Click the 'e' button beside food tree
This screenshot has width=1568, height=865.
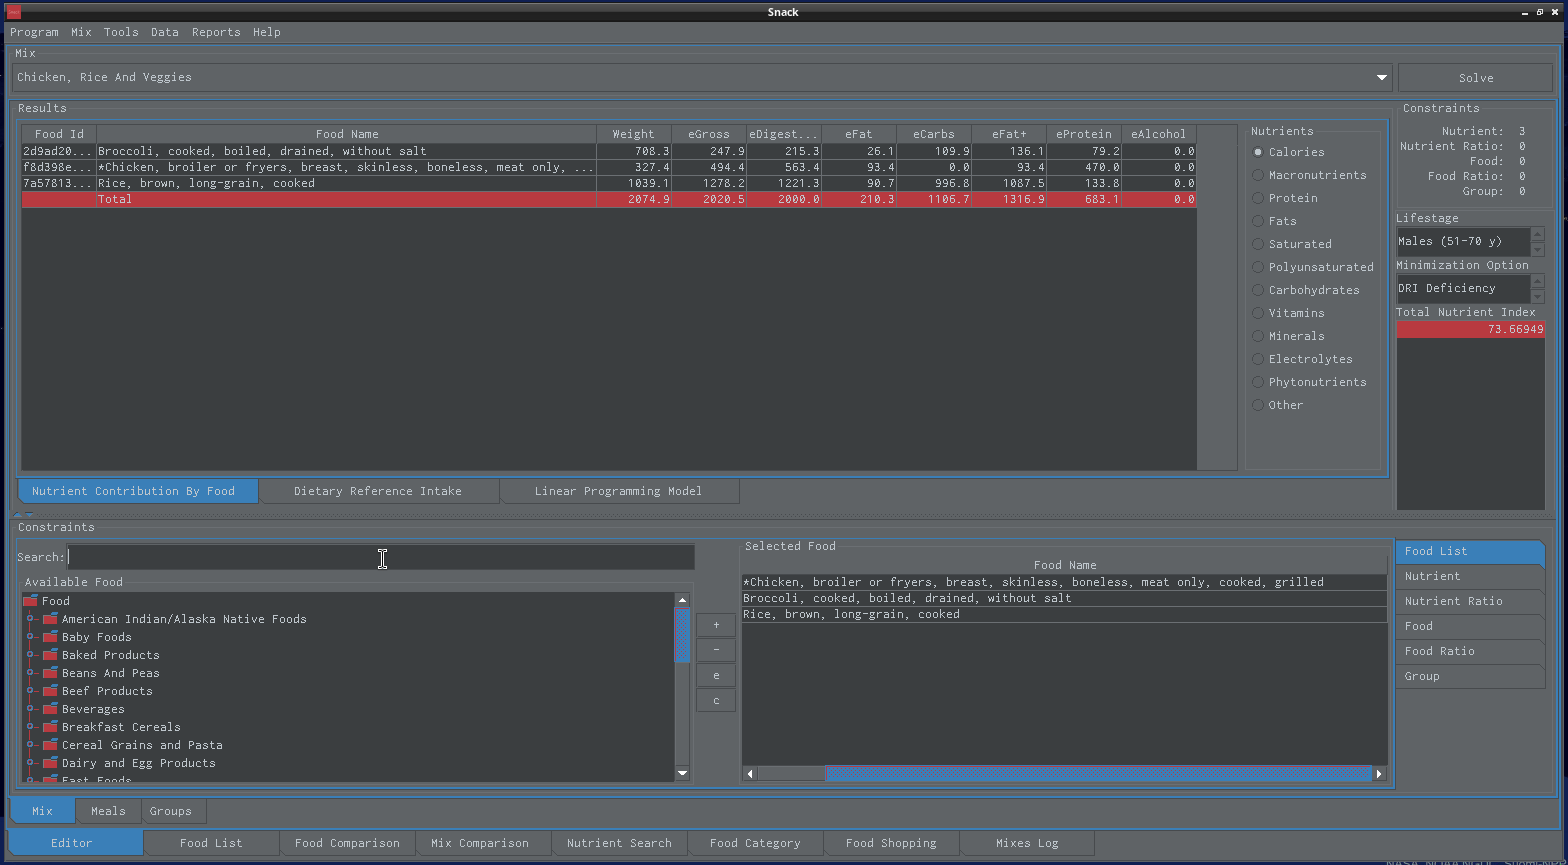(716, 676)
